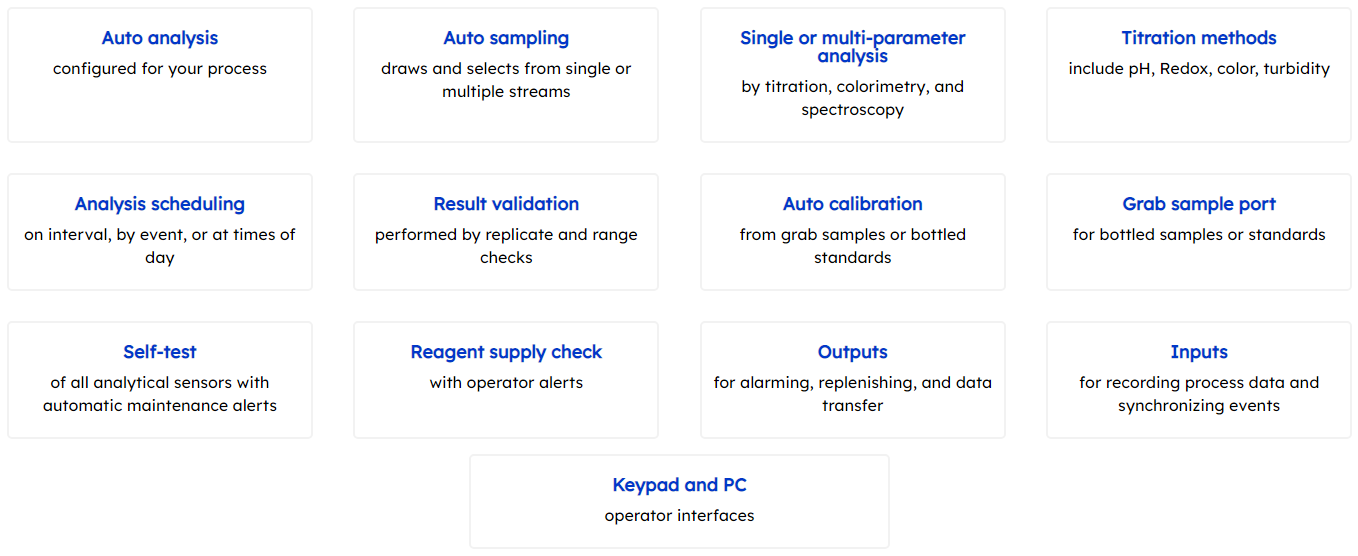Click 'for alarming, replenishing, and data transfer' text
The image size is (1358, 556).
pyautogui.click(x=852, y=394)
